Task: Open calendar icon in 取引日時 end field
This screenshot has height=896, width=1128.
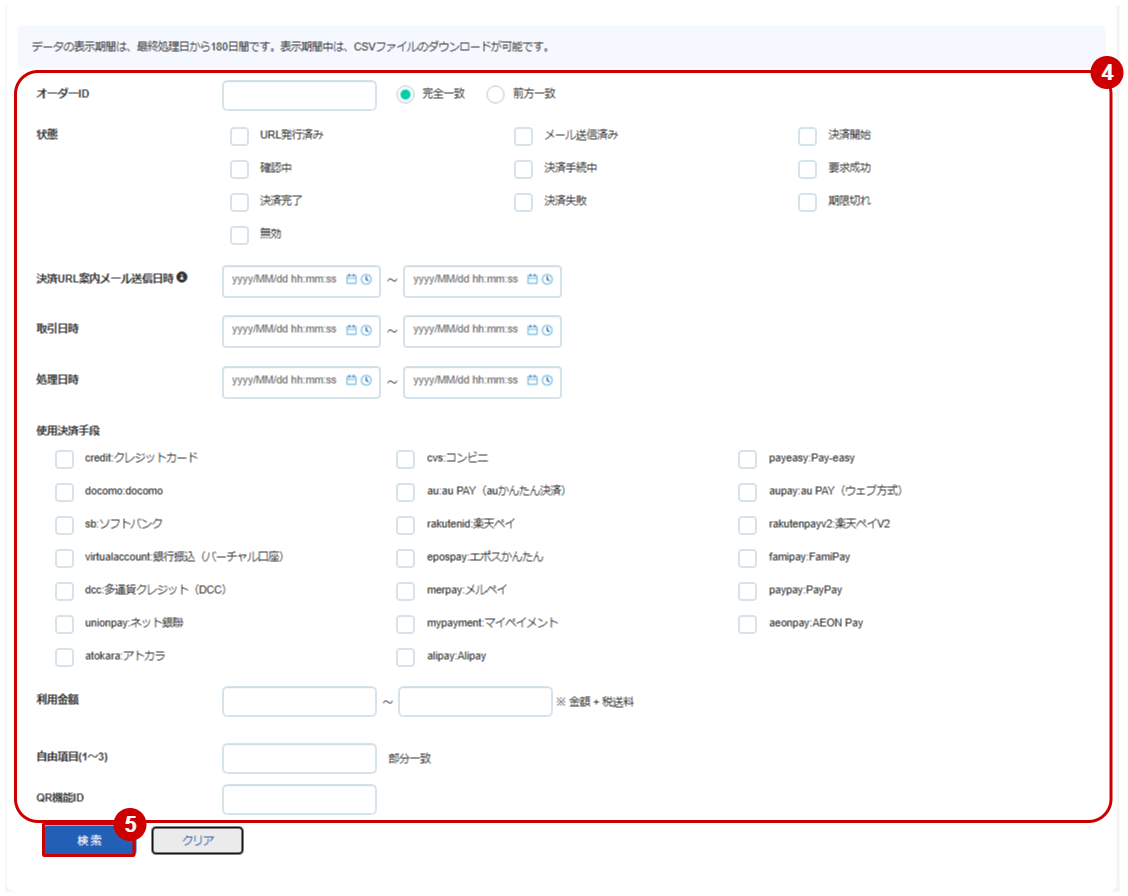Action: click(532, 329)
